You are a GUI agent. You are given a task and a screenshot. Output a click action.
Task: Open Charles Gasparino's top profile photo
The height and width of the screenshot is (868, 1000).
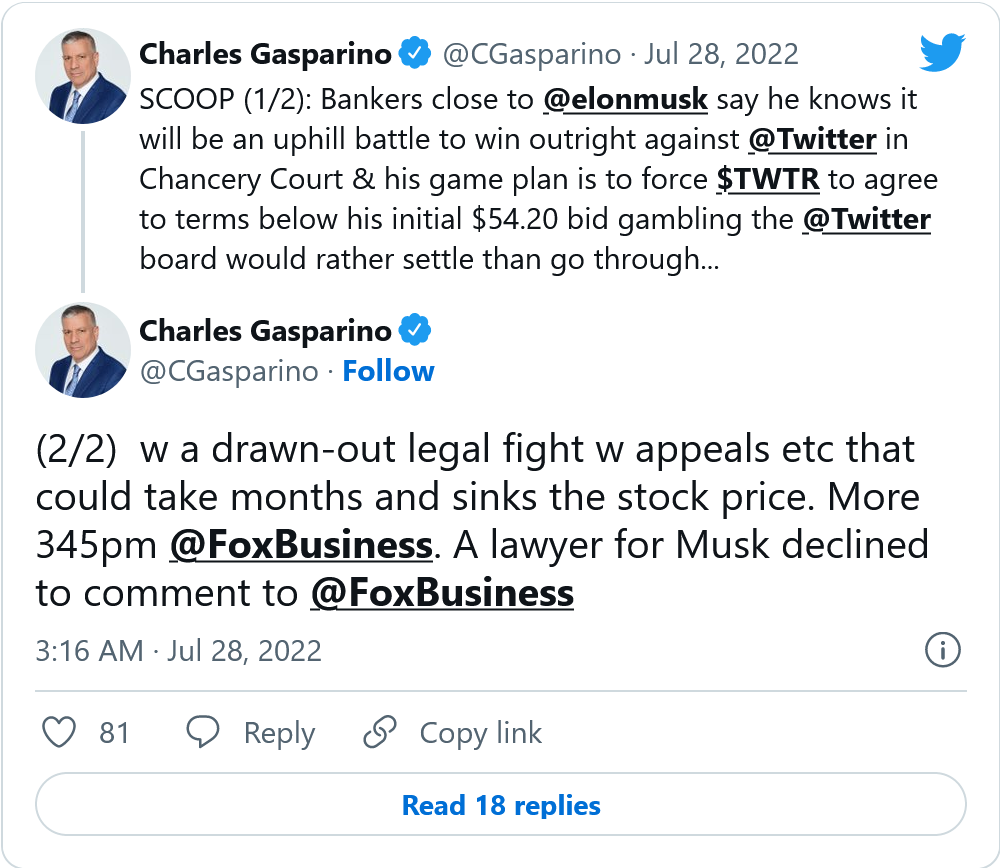(x=83, y=83)
